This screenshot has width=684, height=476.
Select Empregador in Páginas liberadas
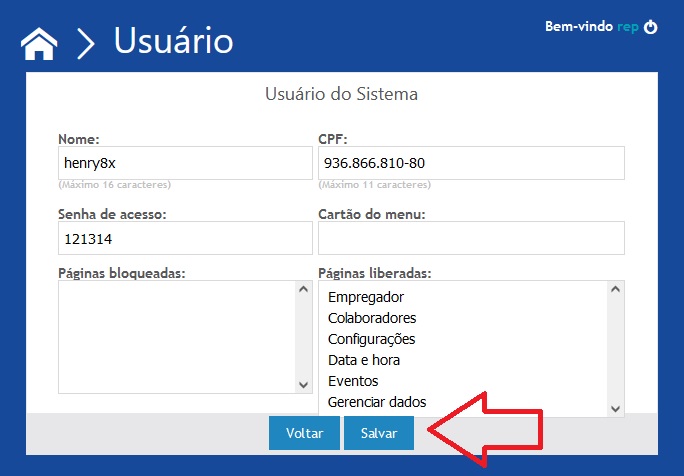[465, 297]
